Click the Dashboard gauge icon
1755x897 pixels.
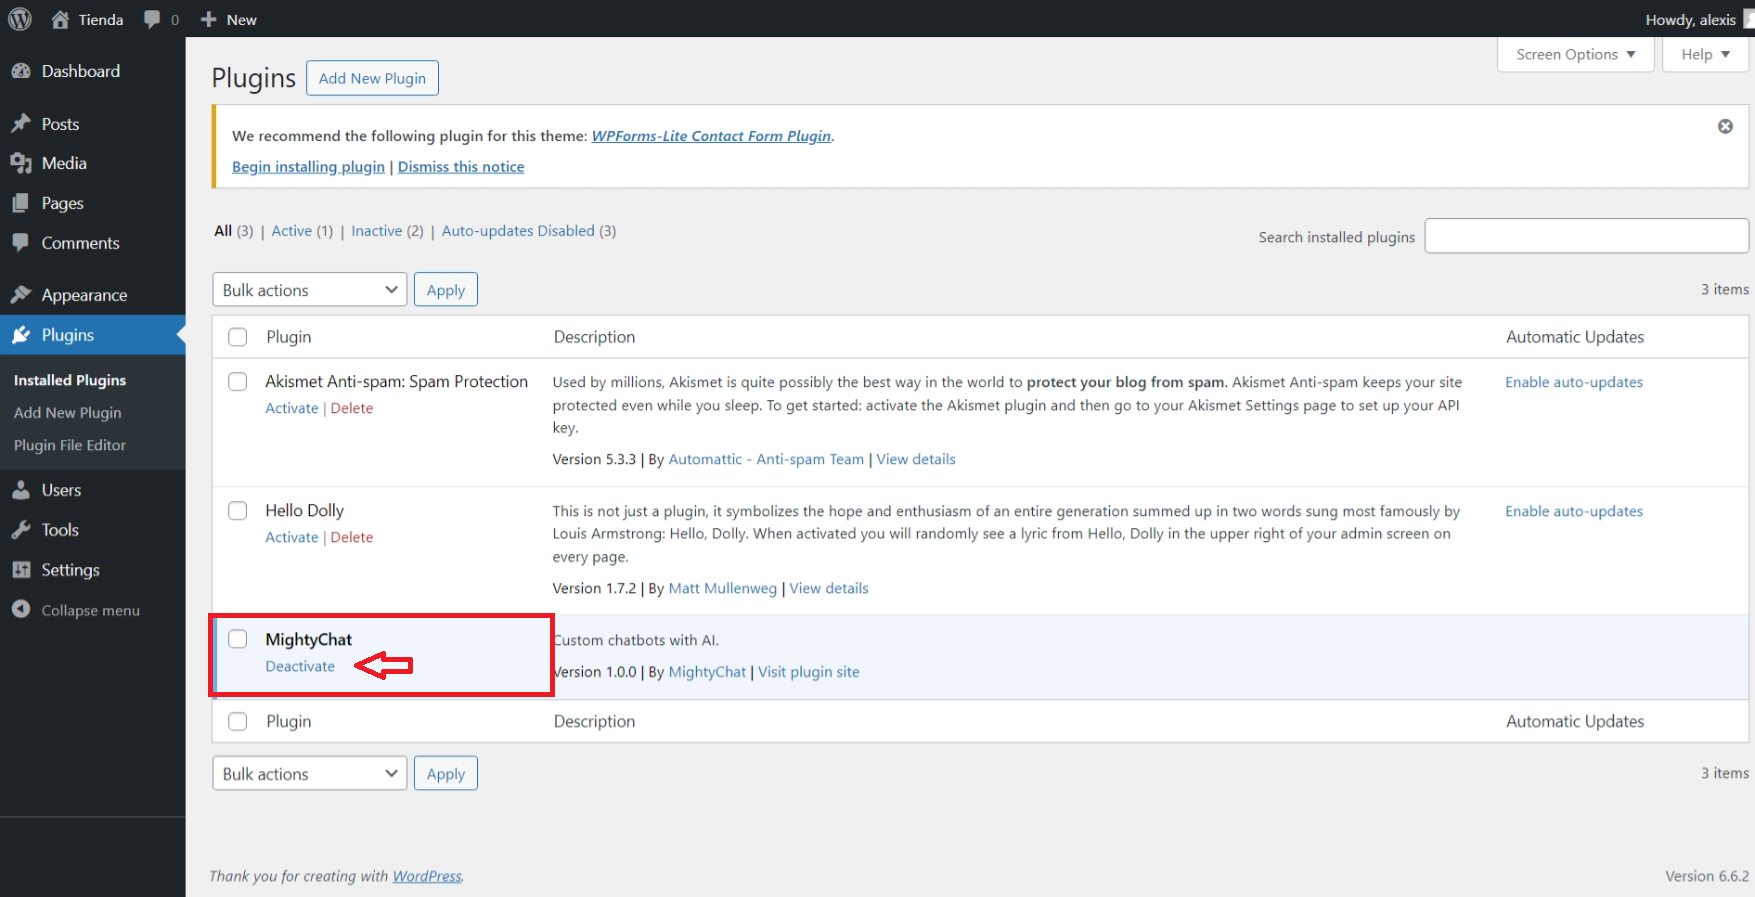tap(21, 71)
